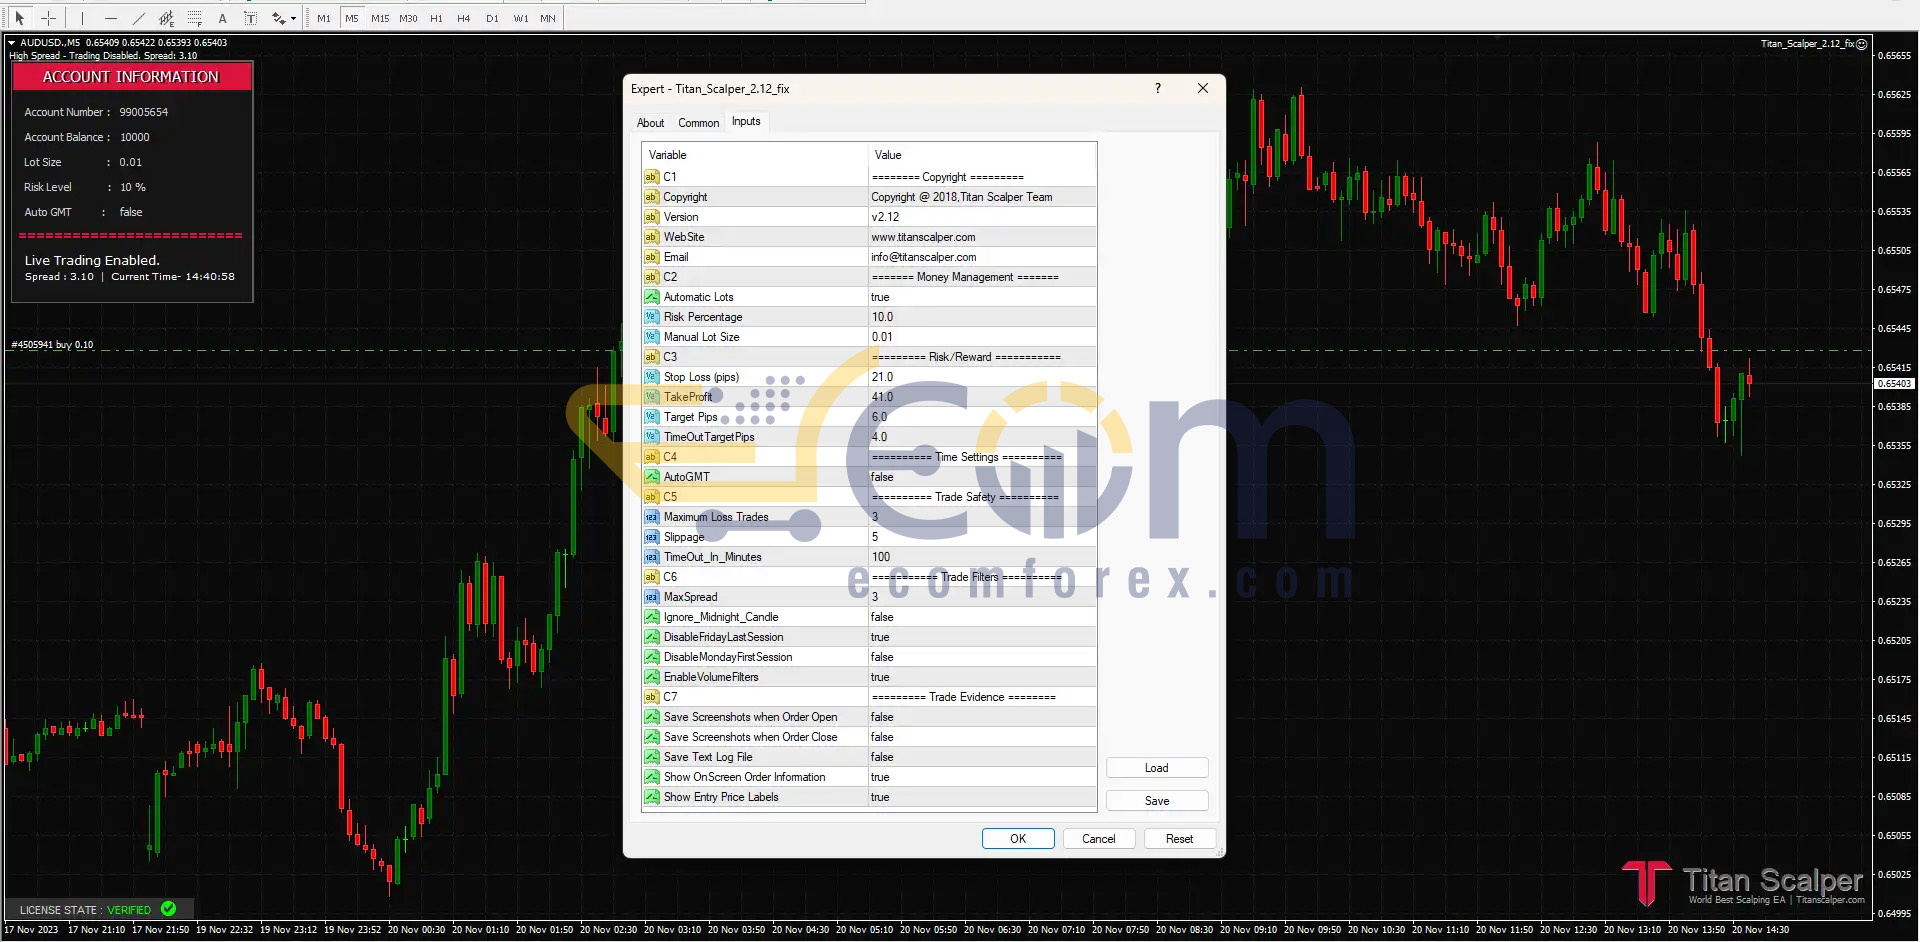This screenshot has height=942, width=1920.
Task: Select Email value info@titanscalper.com
Action: tap(982, 257)
